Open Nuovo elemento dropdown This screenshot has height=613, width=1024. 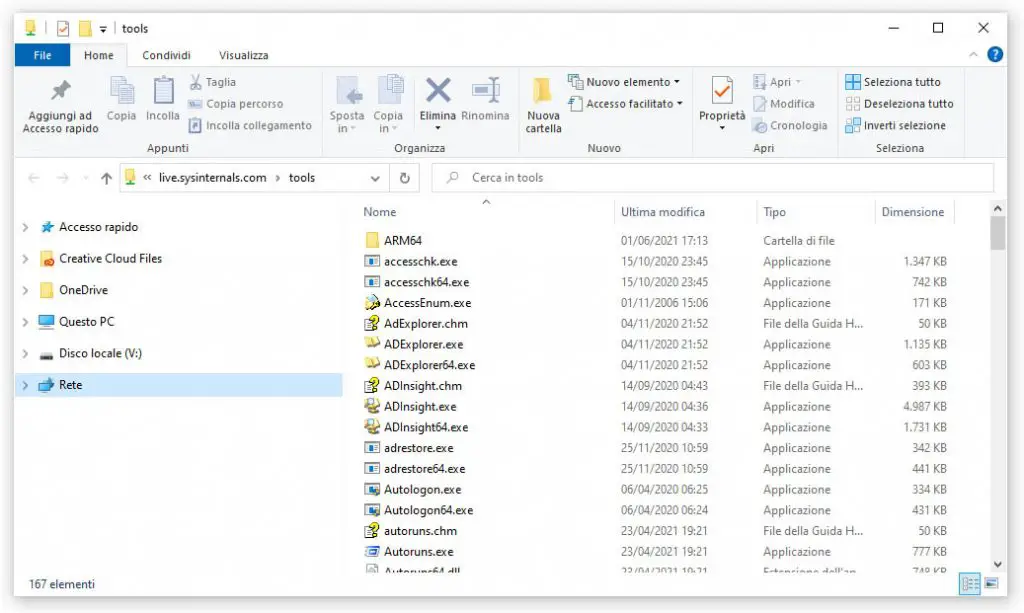(624, 82)
